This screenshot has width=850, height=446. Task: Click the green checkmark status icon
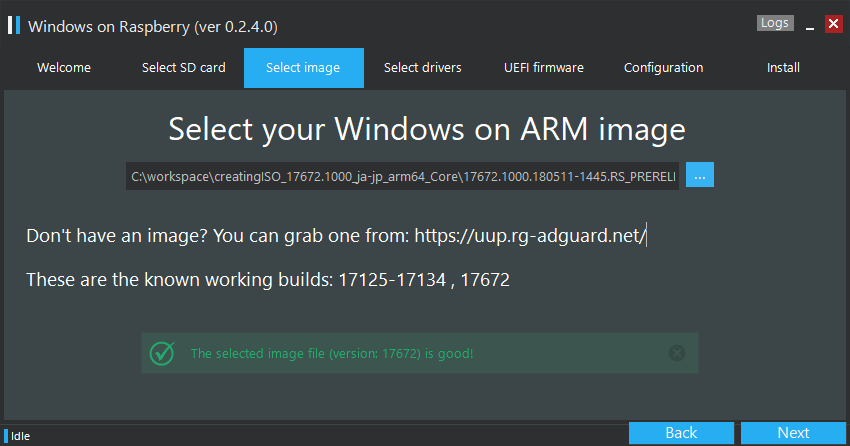tap(162, 353)
